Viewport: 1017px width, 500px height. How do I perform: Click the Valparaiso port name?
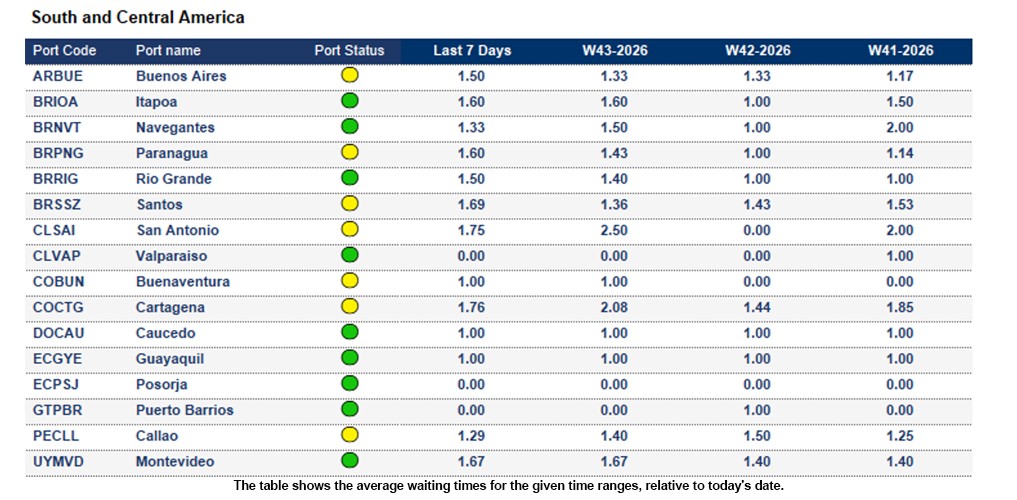coord(171,256)
